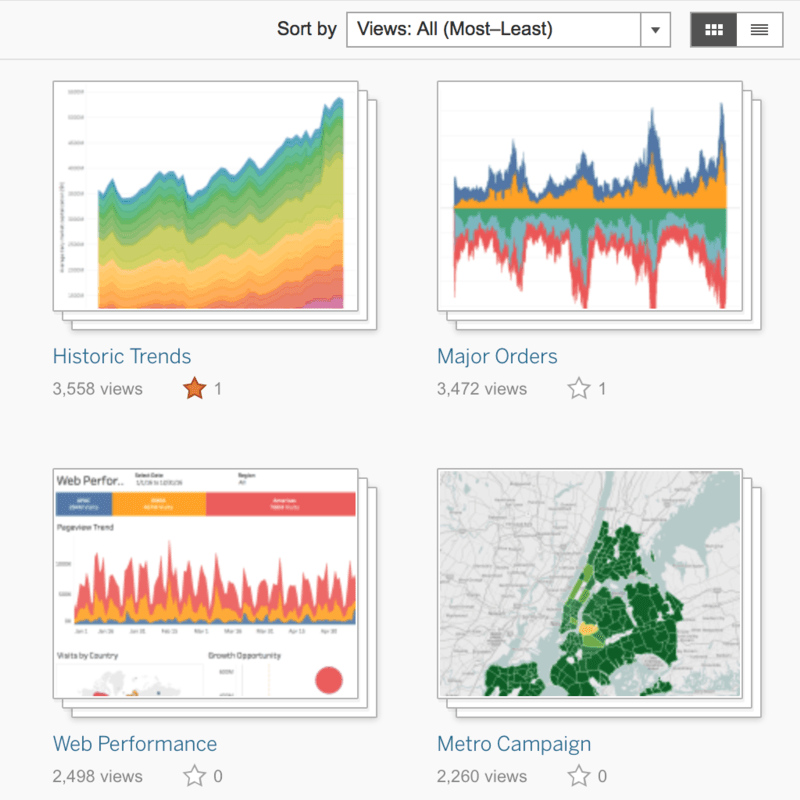Viewport: 800px width, 800px height.
Task: Open the Historic Trends title link
Action: tap(122, 356)
